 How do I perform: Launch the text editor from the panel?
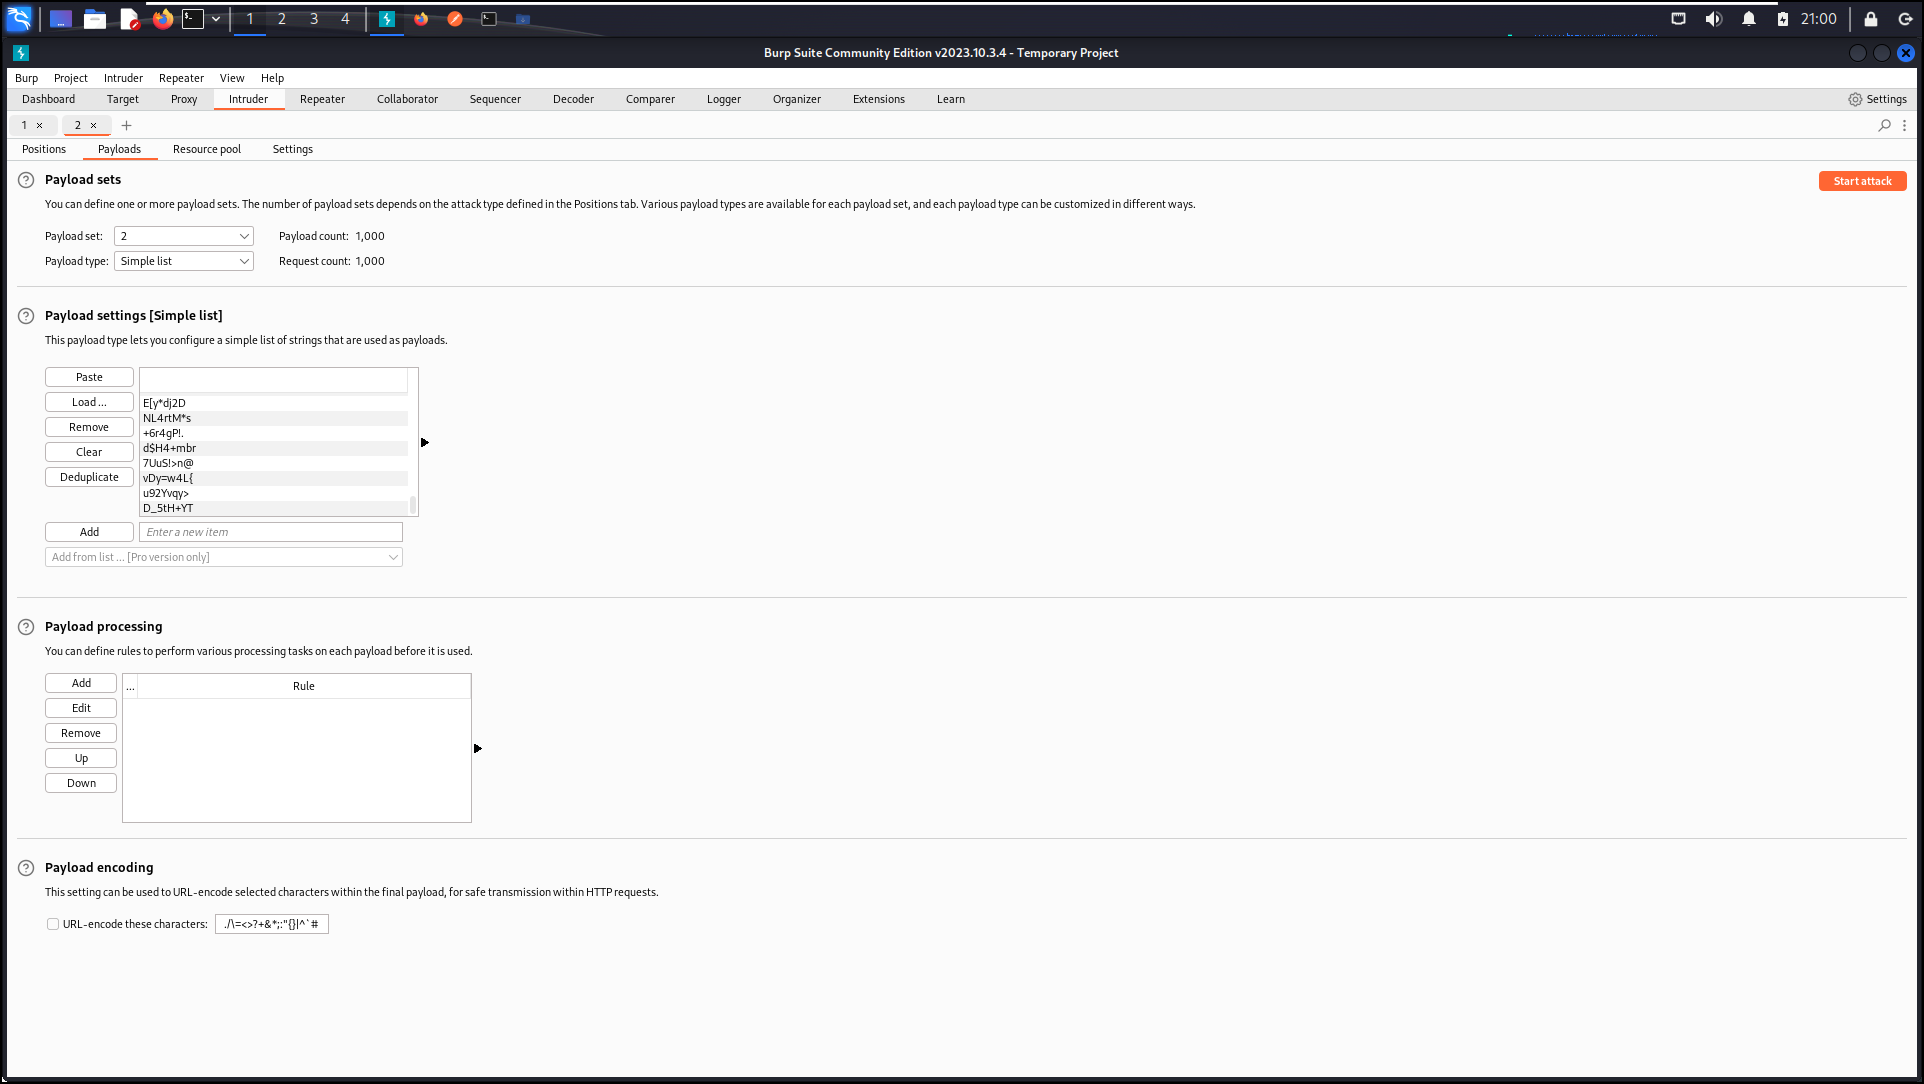[x=129, y=19]
